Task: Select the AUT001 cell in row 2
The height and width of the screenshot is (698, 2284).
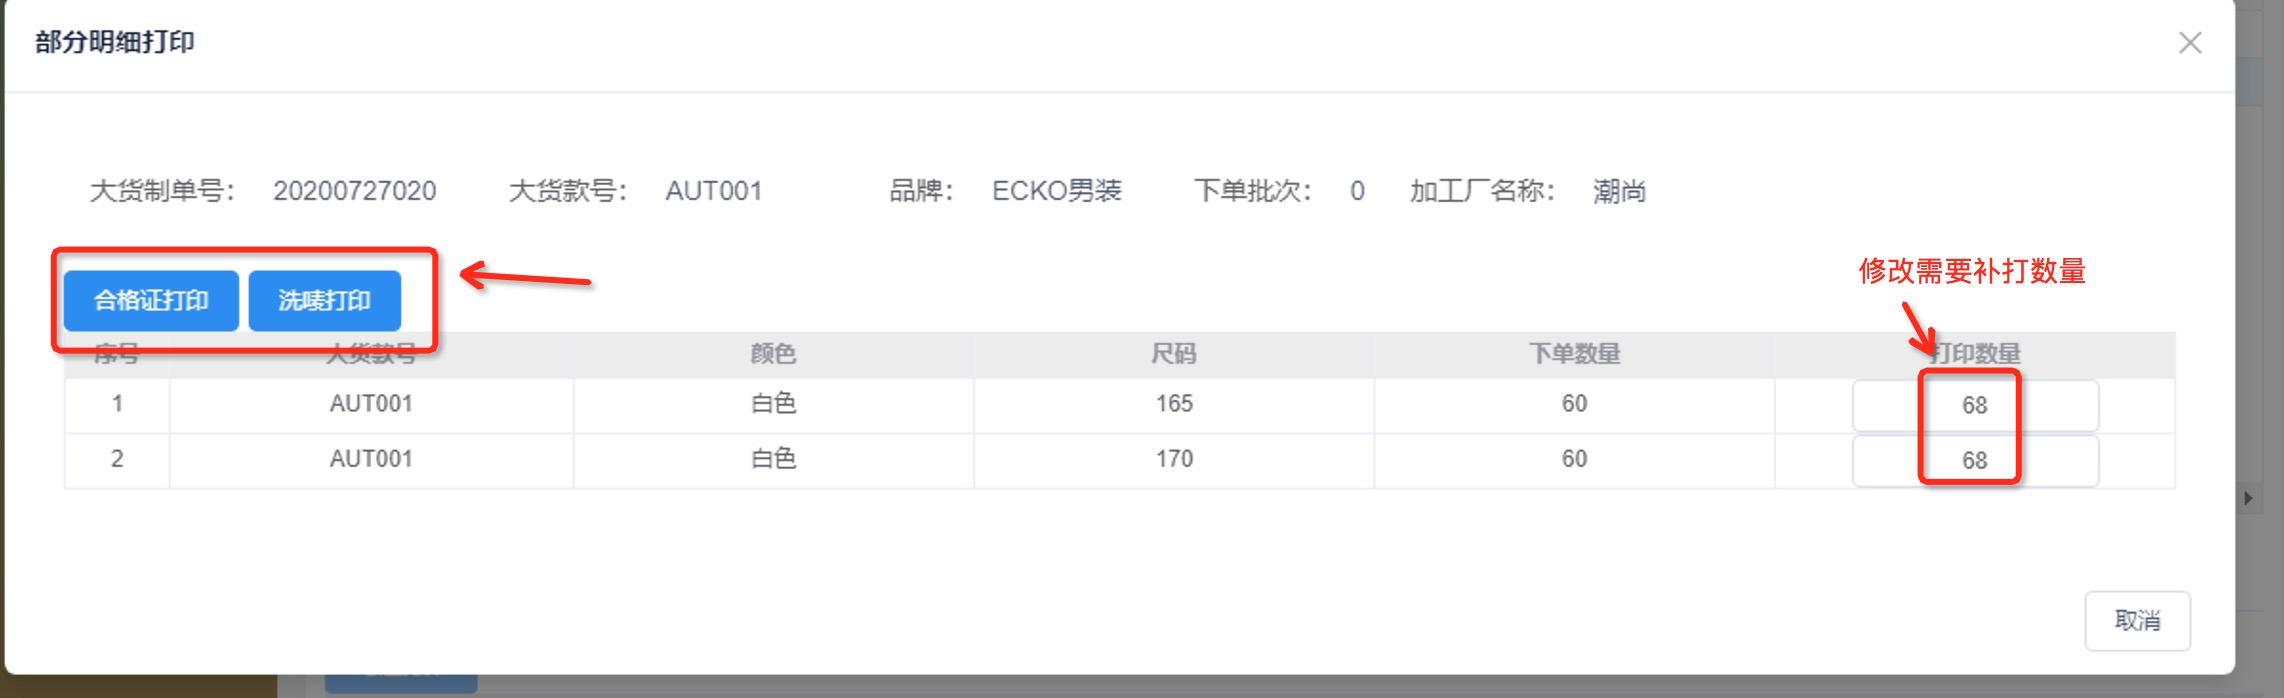Action: (371, 459)
